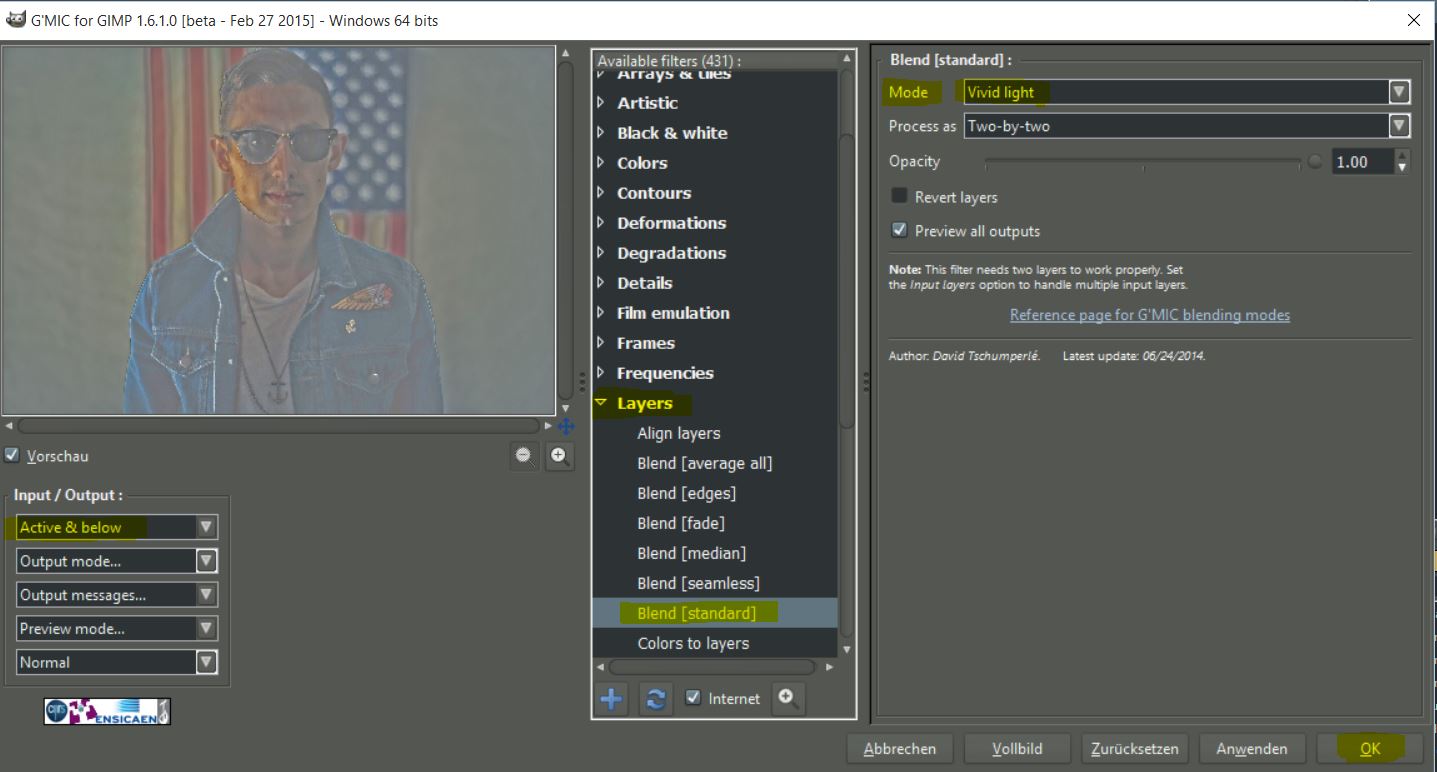Open the Output messages dropdown
Image resolution: width=1437 pixels, height=772 pixels.
point(117,595)
